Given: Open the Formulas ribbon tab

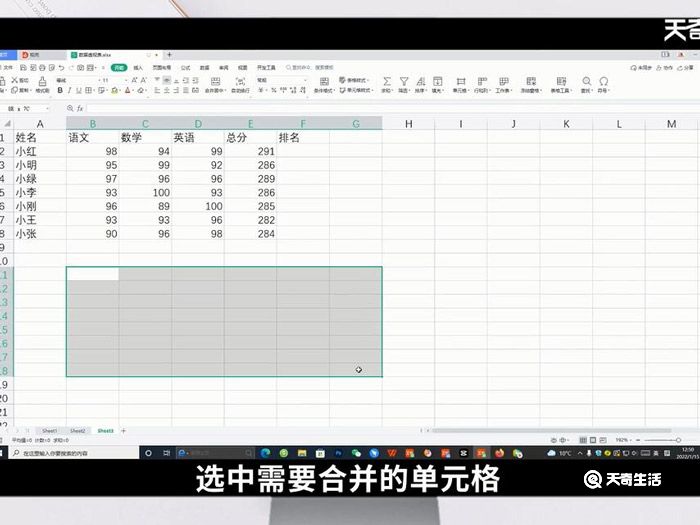Looking at the screenshot, I should coord(186,68).
